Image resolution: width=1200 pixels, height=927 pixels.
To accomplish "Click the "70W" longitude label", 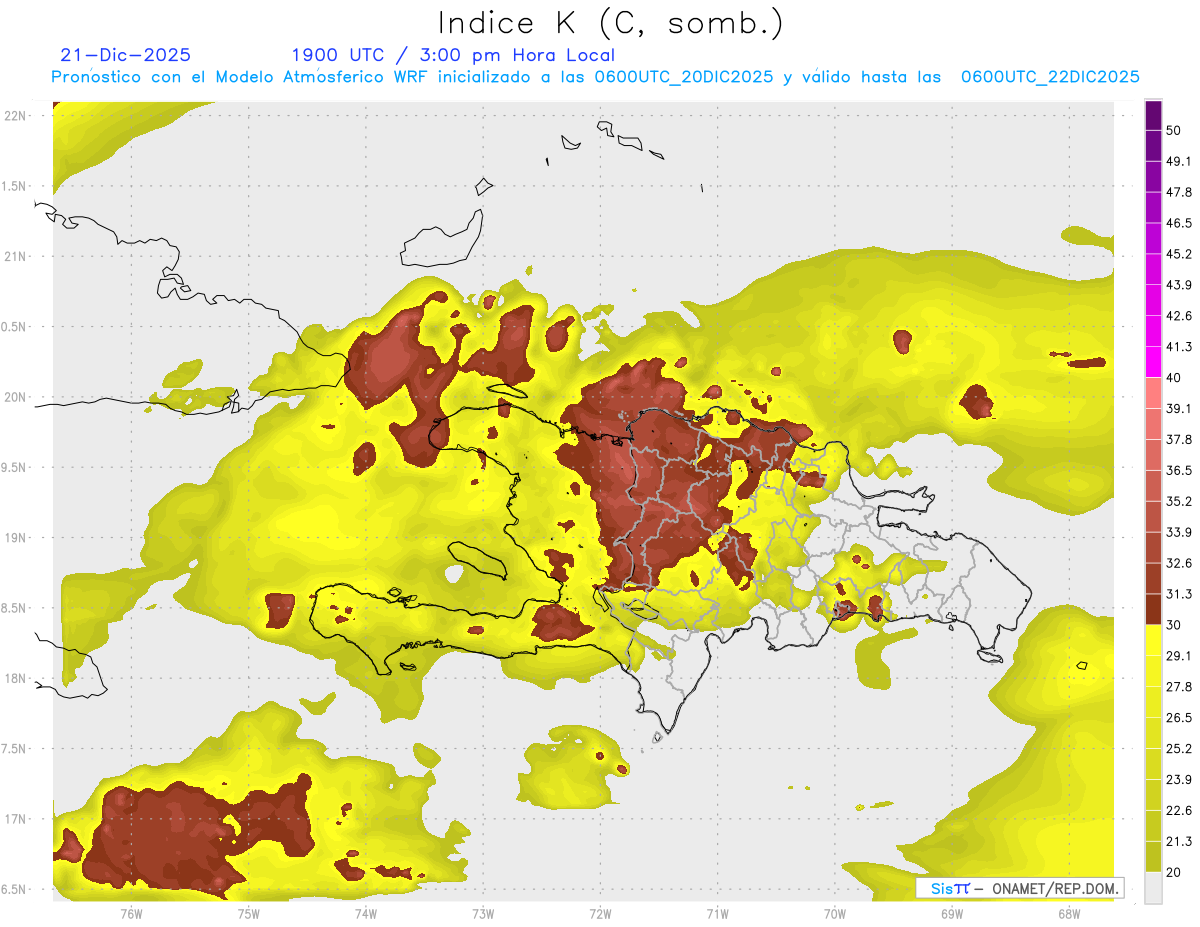I will [835, 914].
